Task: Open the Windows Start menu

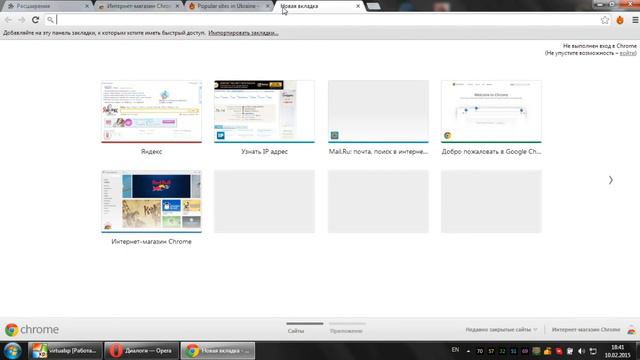Action: [x=12, y=351]
